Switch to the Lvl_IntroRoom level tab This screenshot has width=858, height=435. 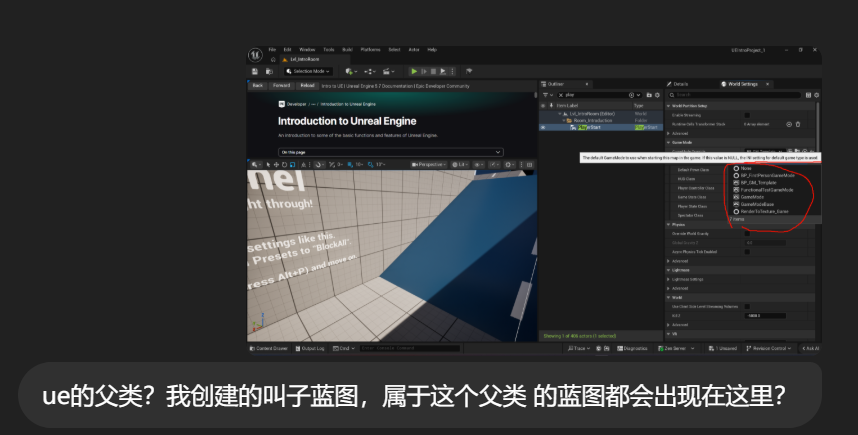(x=315, y=59)
